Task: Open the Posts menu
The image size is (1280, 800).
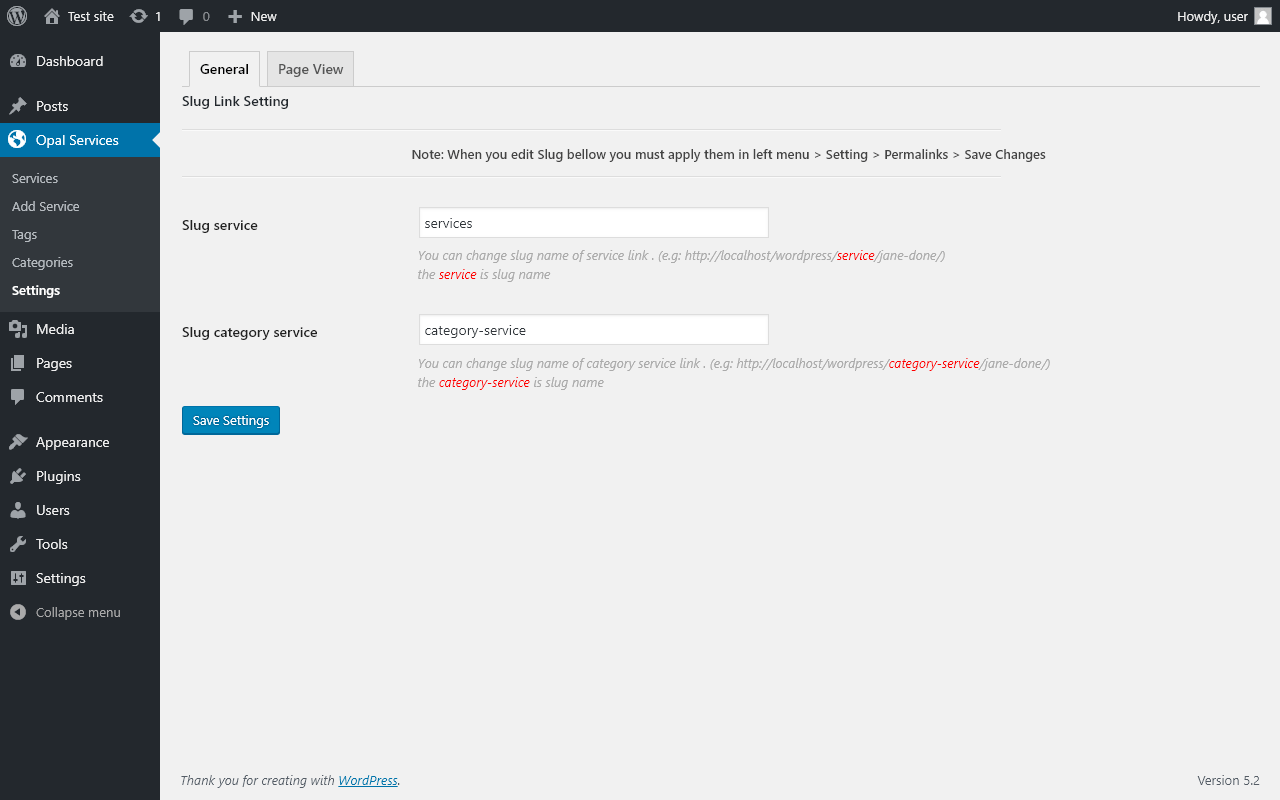Action: coord(80,106)
